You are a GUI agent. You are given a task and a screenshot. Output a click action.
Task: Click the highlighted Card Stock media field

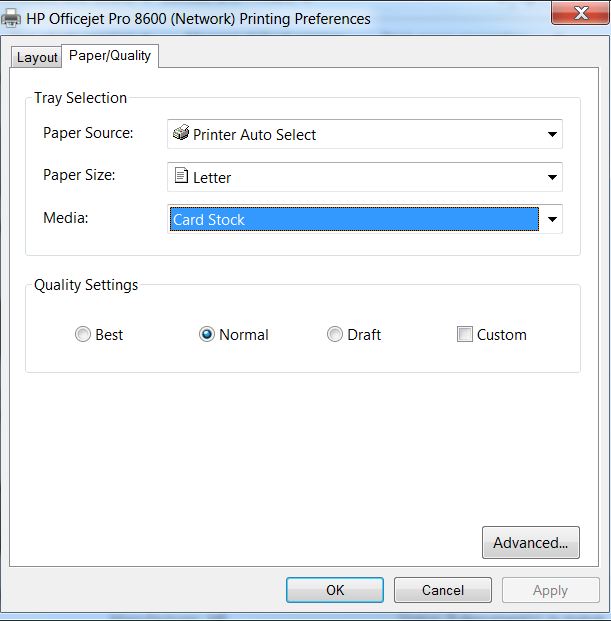click(x=354, y=219)
